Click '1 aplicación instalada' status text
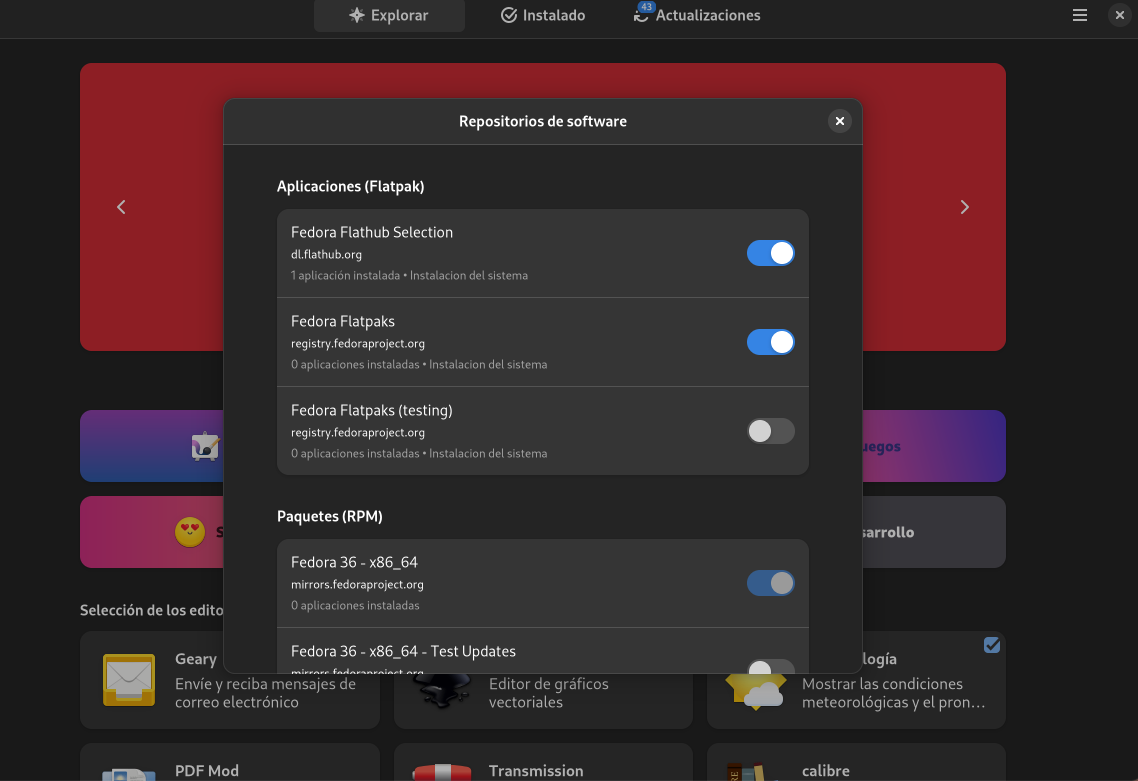The height and width of the screenshot is (781, 1138). (345, 276)
